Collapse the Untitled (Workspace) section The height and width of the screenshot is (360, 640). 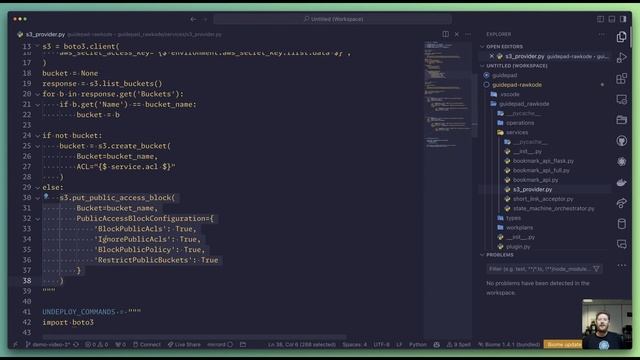click(483, 66)
